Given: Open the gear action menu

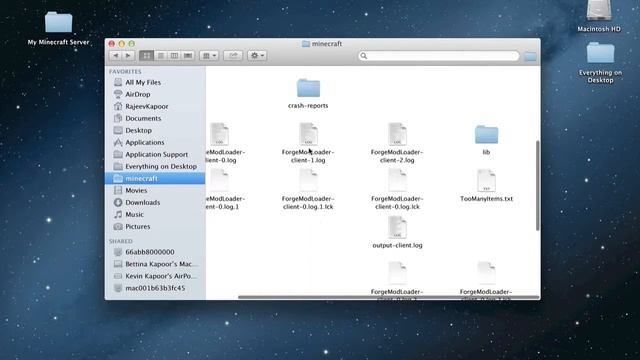Looking at the screenshot, I should [257, 56].
